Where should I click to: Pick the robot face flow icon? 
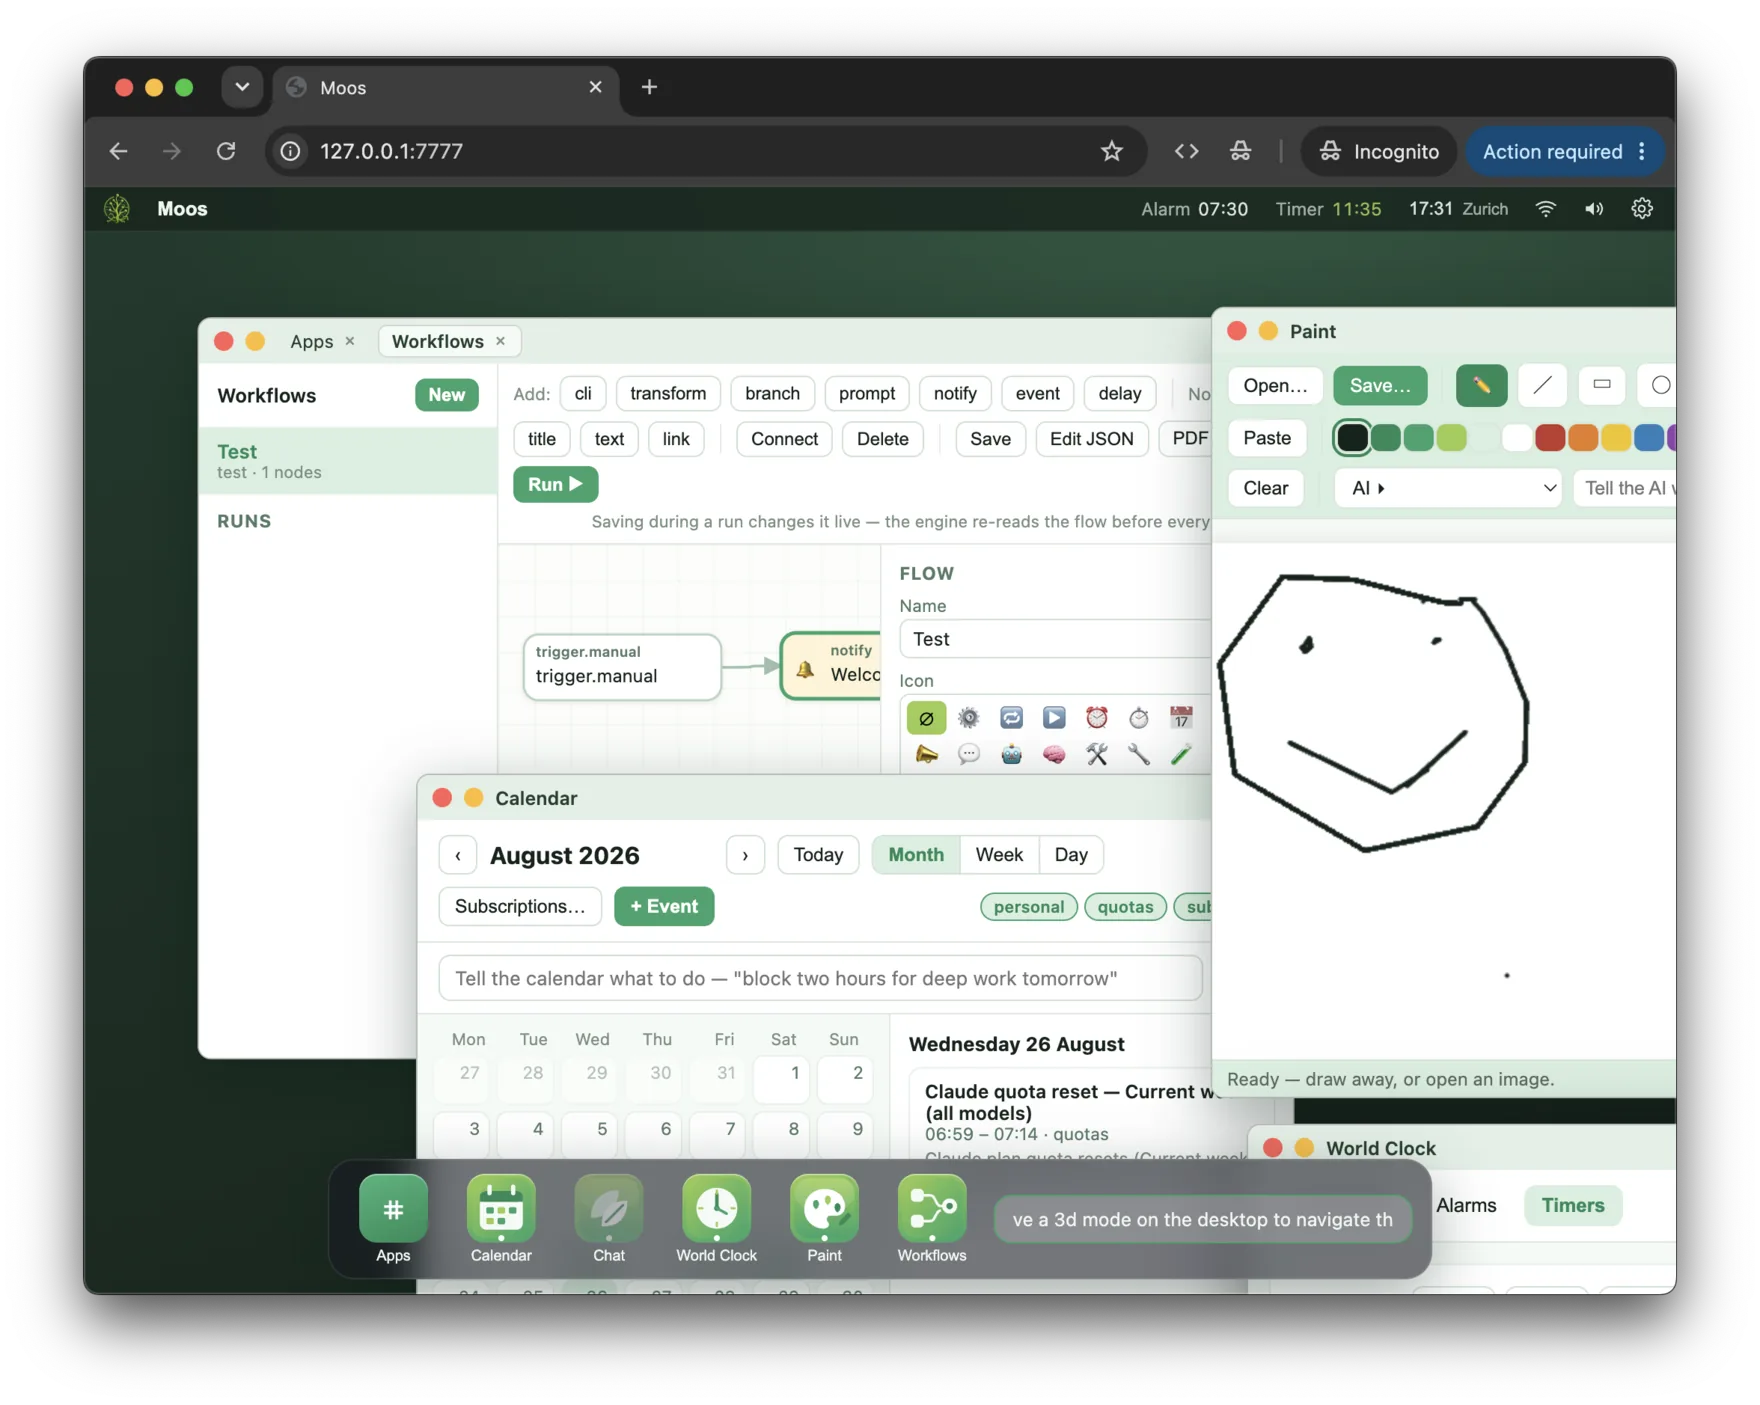1011,755
